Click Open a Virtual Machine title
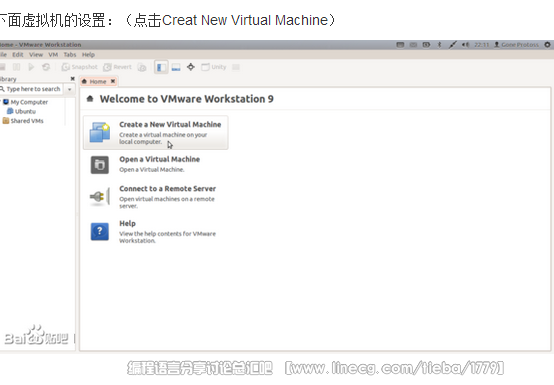554x385 pixels. pyautogui.click(x=159, y=159)
